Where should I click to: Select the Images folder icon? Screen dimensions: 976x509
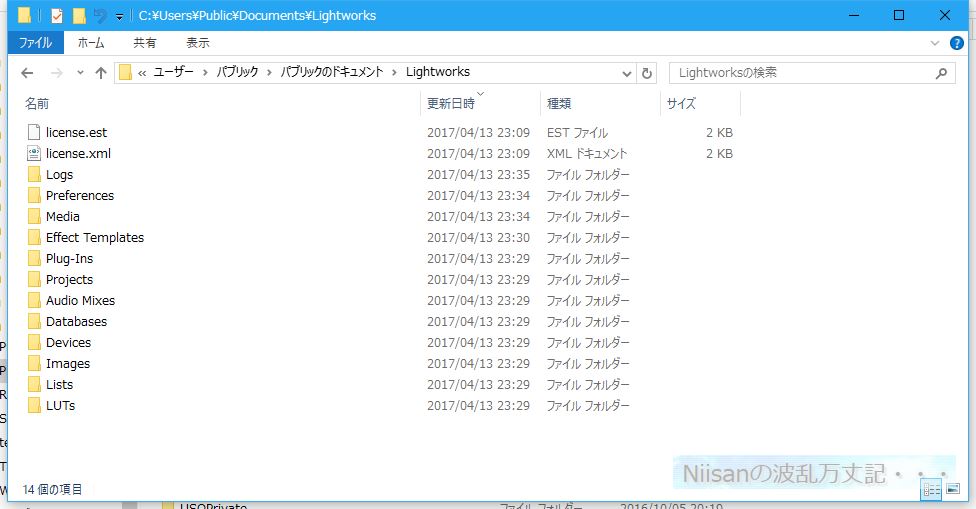tap(34, 363)
